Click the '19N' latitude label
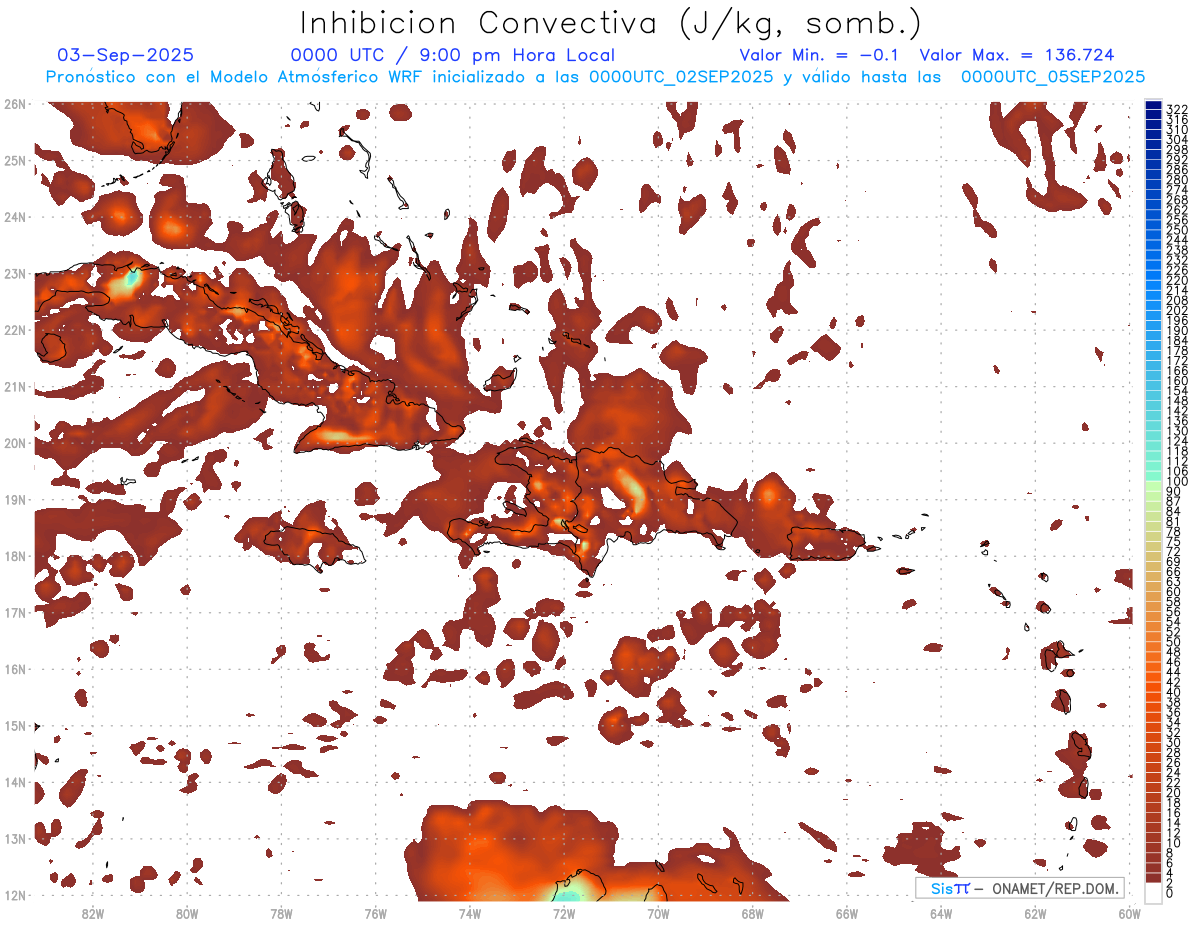This screenshot has width=1200, height=927. click(15, 500)
